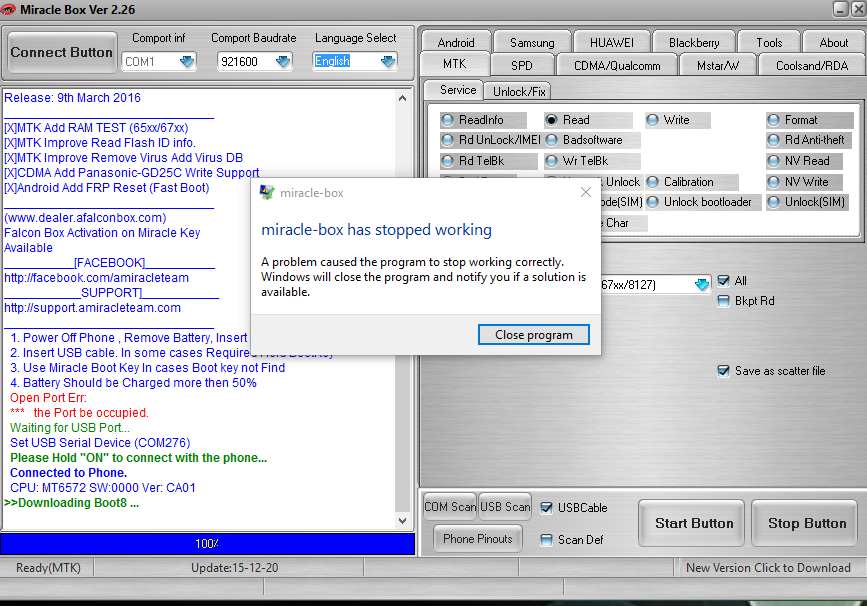Toggle the Save as scatter file checkbox
Viewport: 867px width, 606px height.
[723, 370]
